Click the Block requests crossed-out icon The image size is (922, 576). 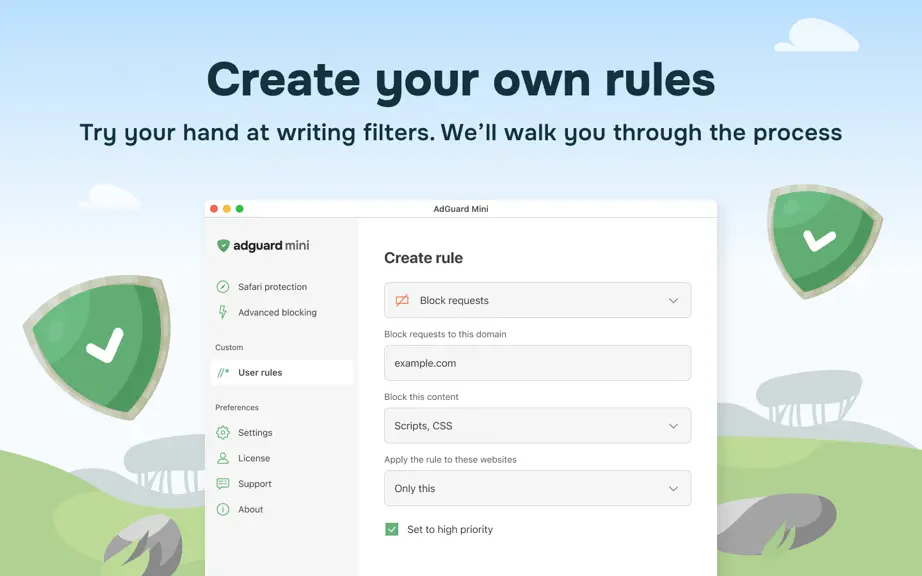point(402,300)
